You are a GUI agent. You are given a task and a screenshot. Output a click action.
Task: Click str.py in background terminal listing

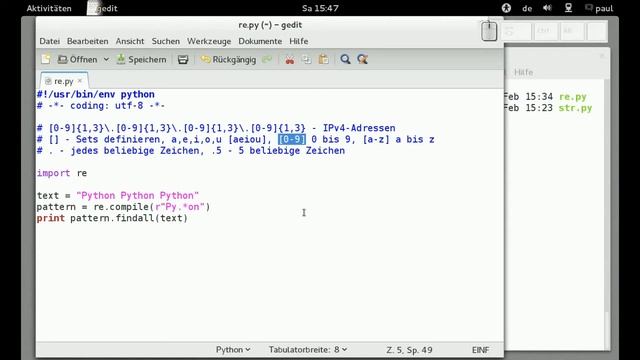(x=576, y=108)
